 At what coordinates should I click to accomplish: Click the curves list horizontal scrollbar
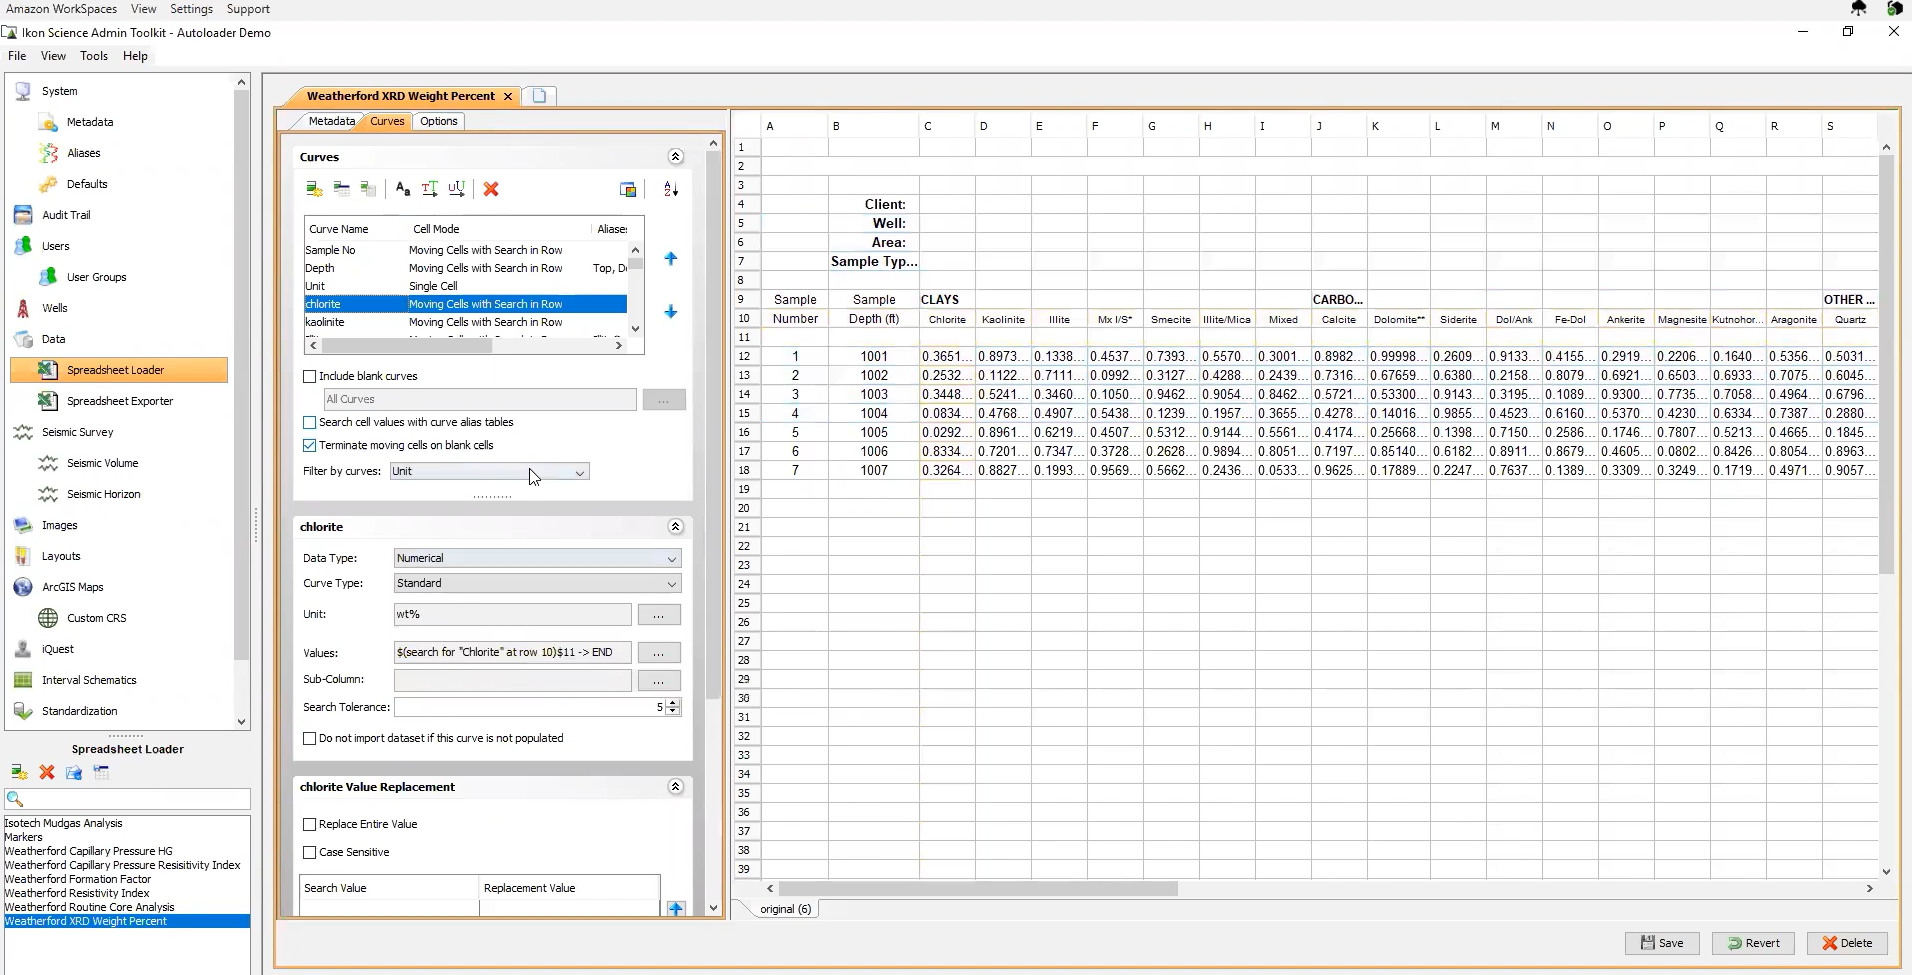point(406,346)
